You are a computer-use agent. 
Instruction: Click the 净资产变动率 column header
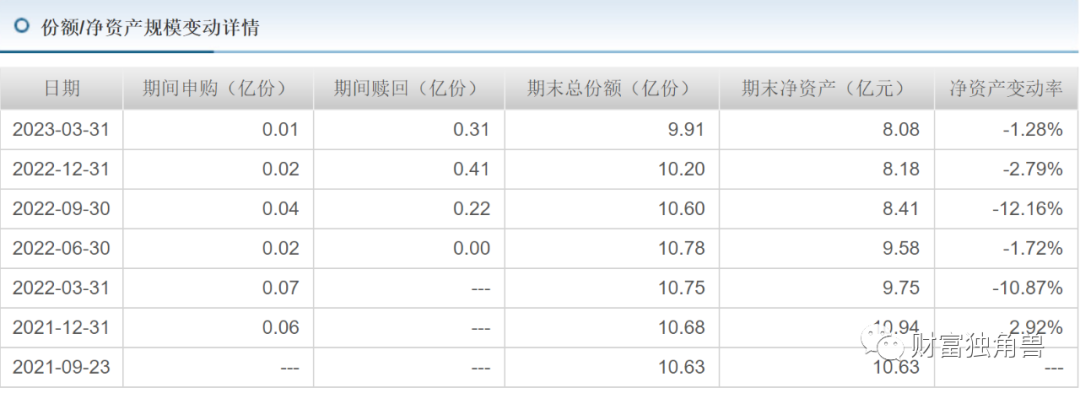click(1007, 89)
